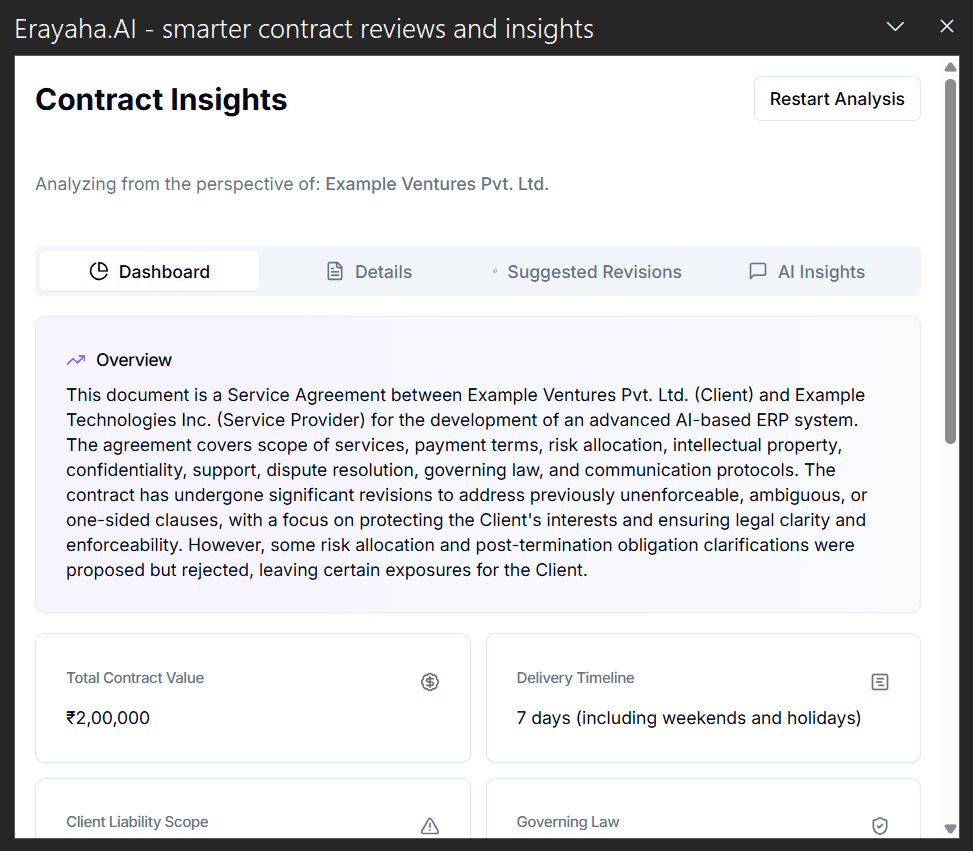Click the small dot icon before Suggested Revisions
This screenshot has height=851, width=973.
click(495, 271)
